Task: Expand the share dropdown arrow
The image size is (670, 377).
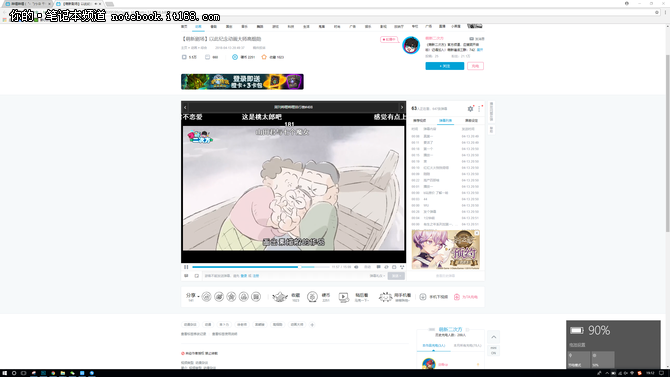Action: coord(198,296)
